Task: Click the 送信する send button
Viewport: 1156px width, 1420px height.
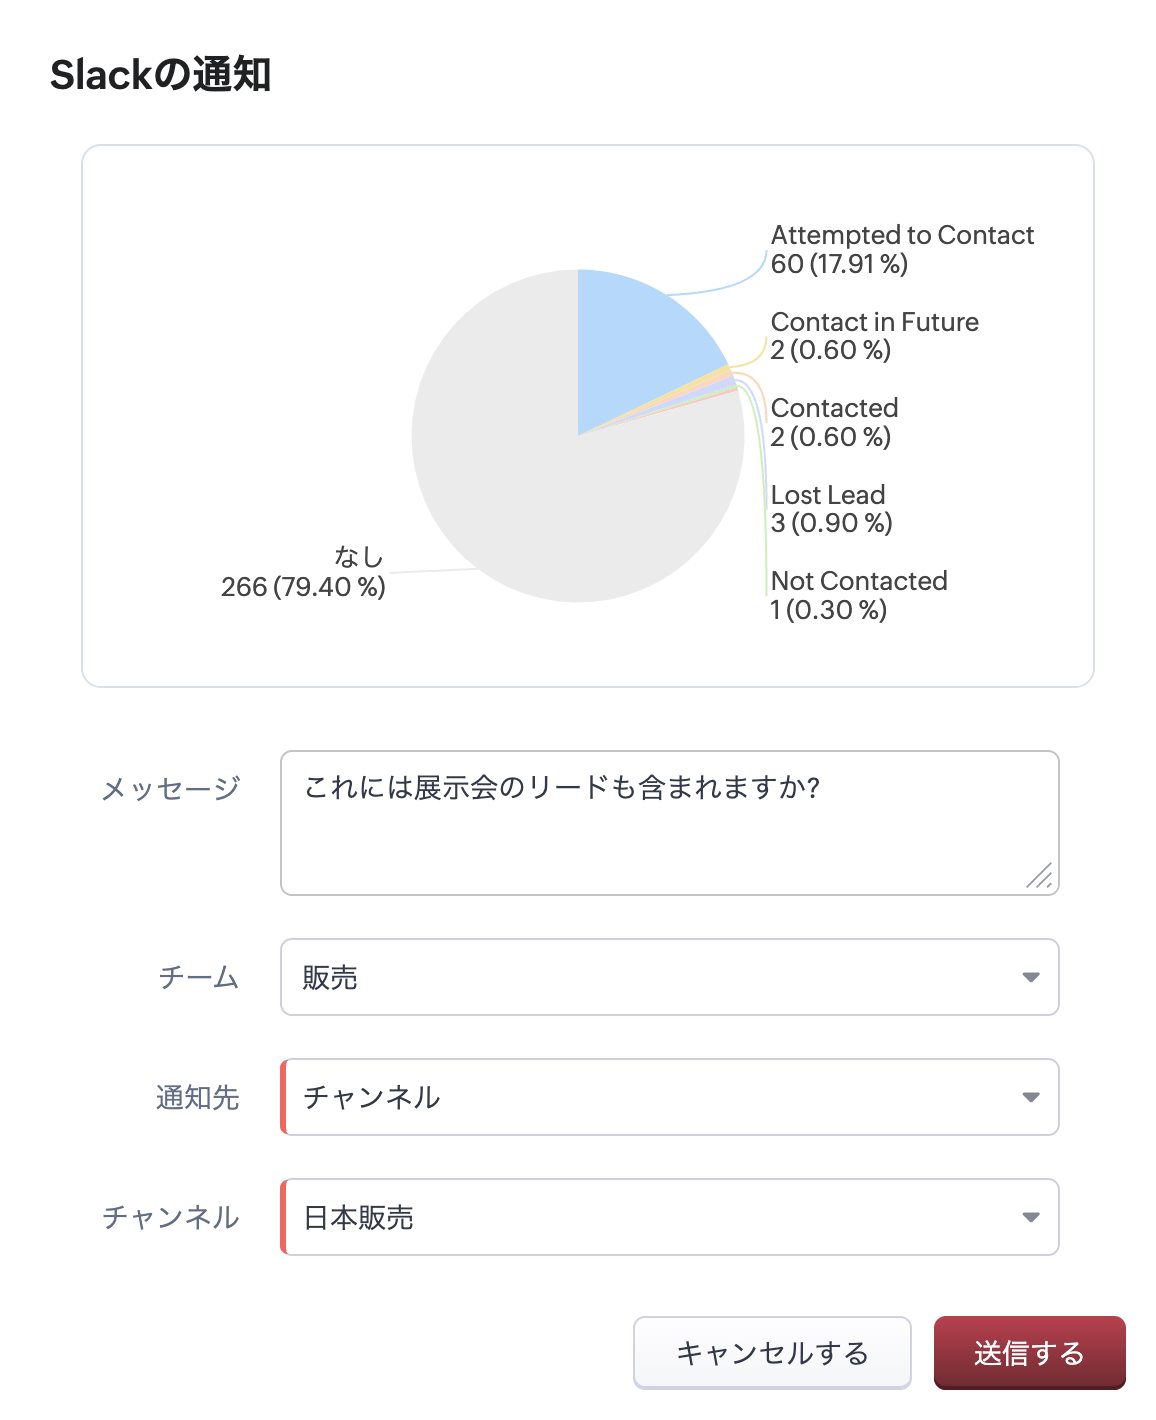Action: coord(1029,1353)
